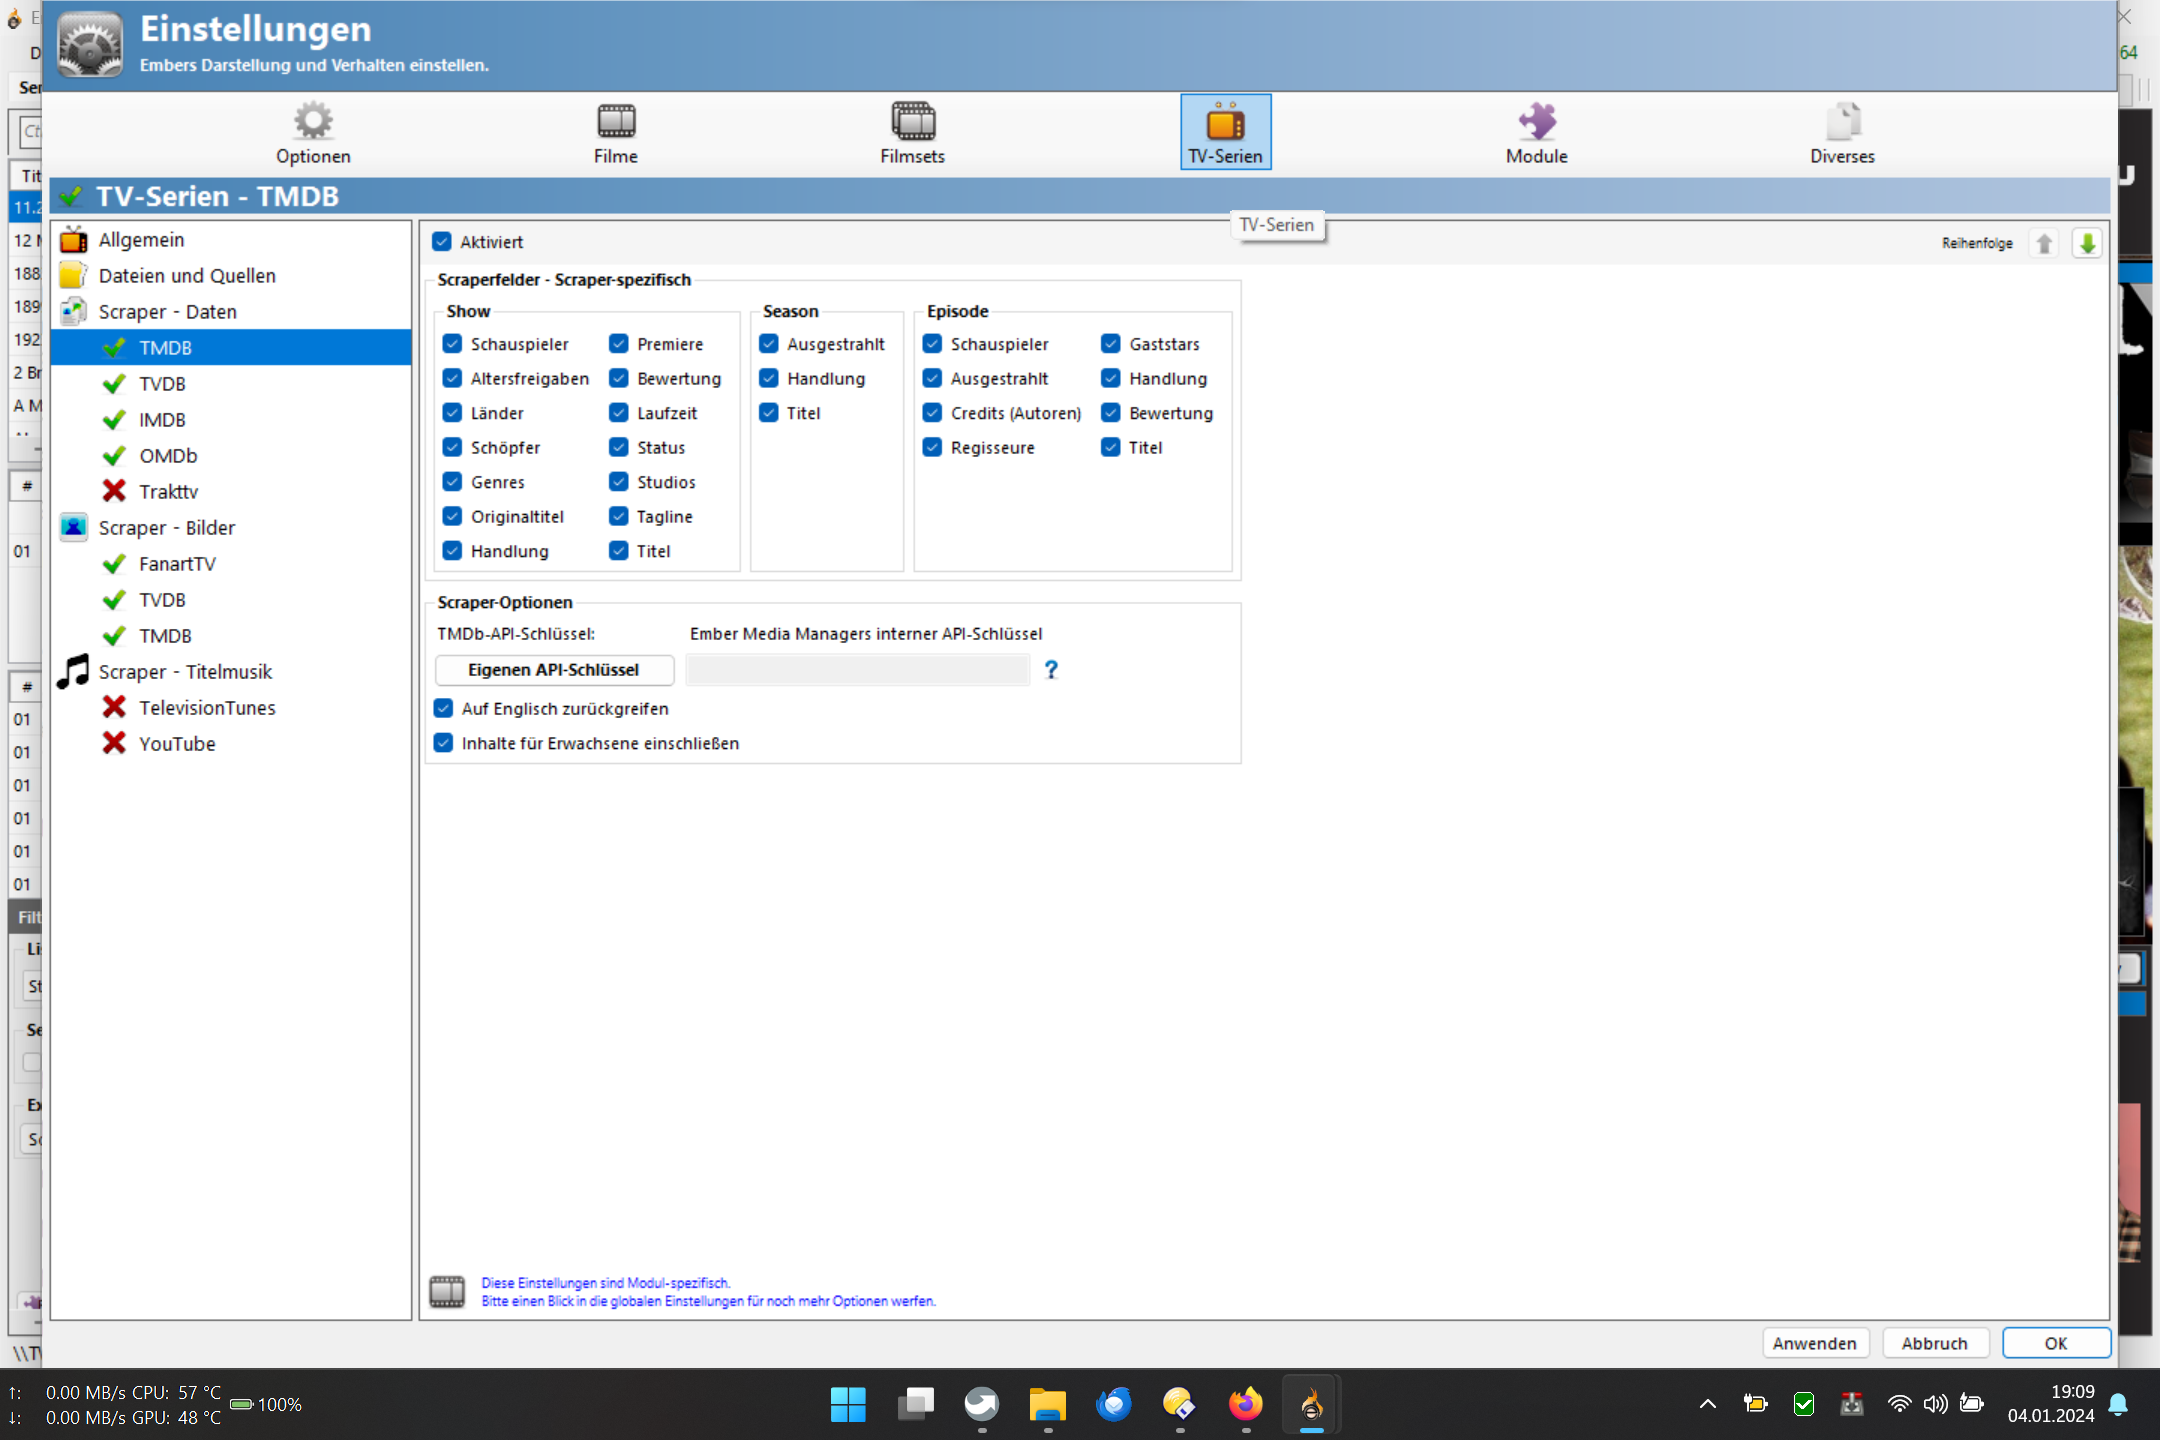Toggle Credits (Autoren) checkbox

pos(933,413)
